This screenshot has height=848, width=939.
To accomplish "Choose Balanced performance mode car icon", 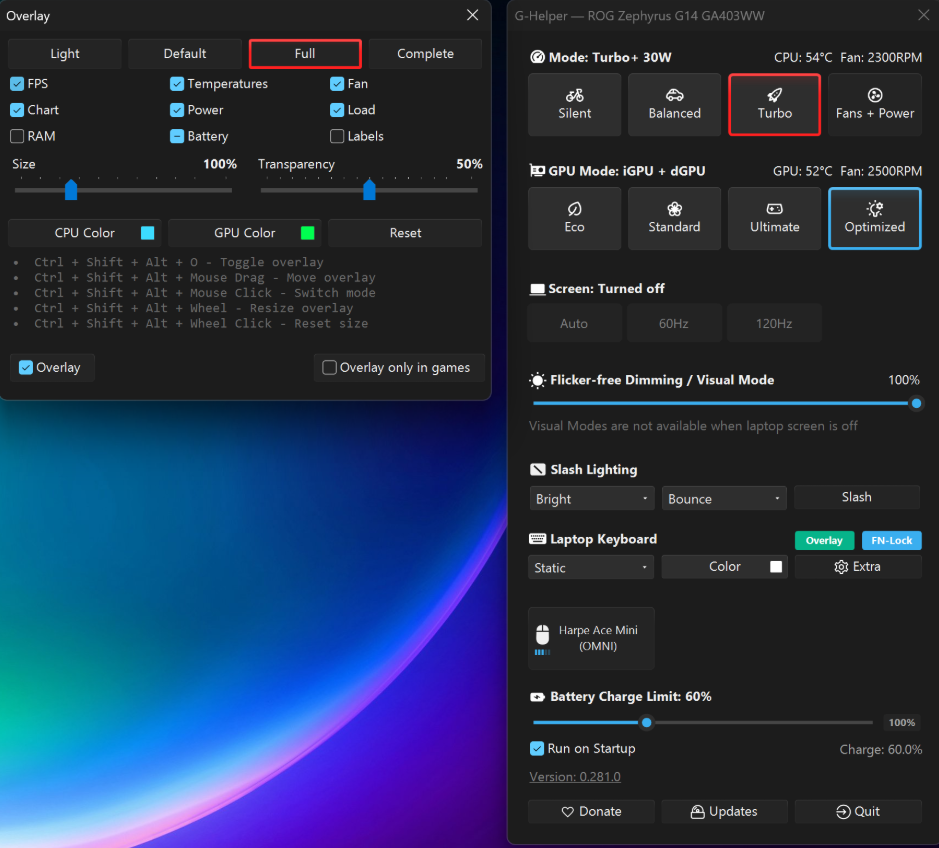I will click(674, 95).
